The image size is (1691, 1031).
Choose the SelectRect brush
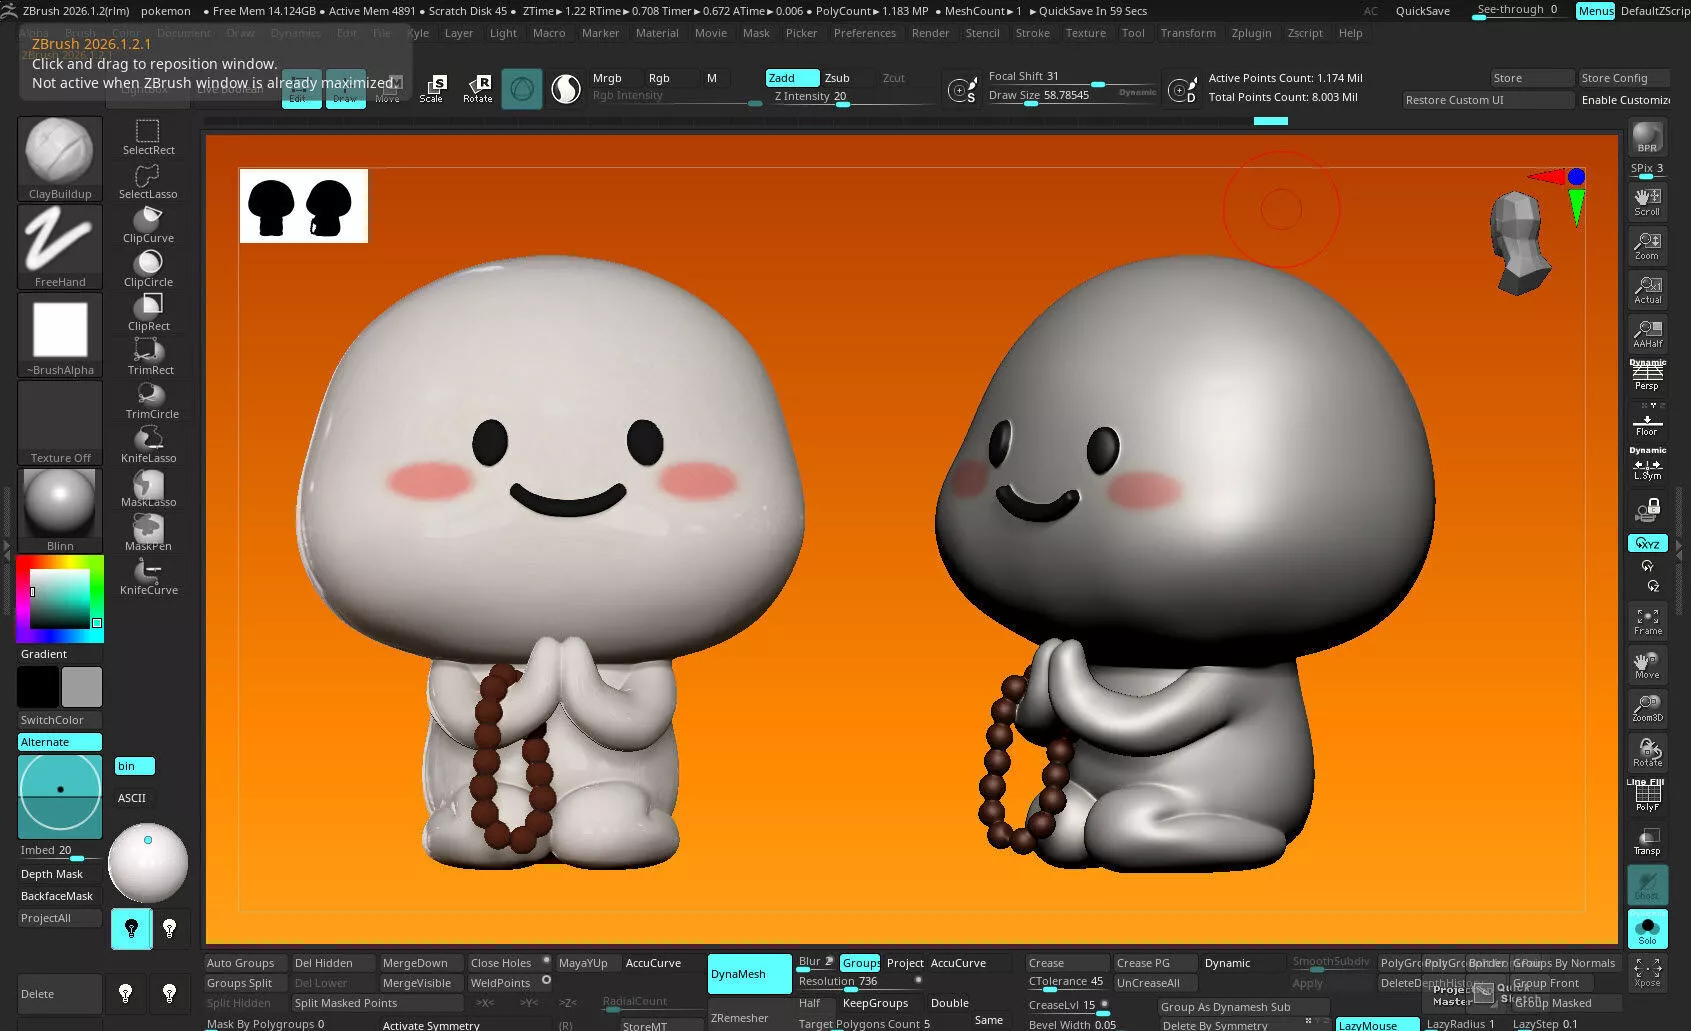(148, 137)
